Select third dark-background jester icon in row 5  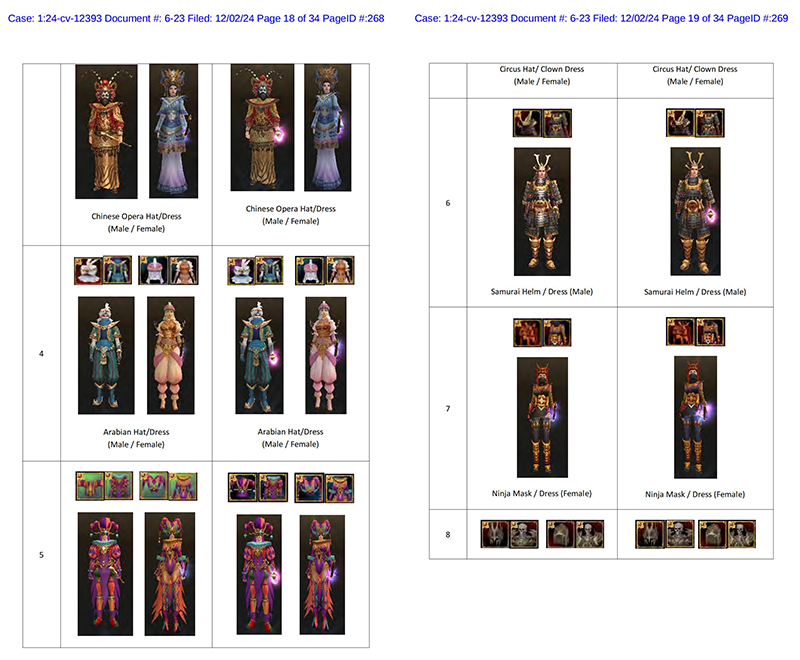[309, 487]
